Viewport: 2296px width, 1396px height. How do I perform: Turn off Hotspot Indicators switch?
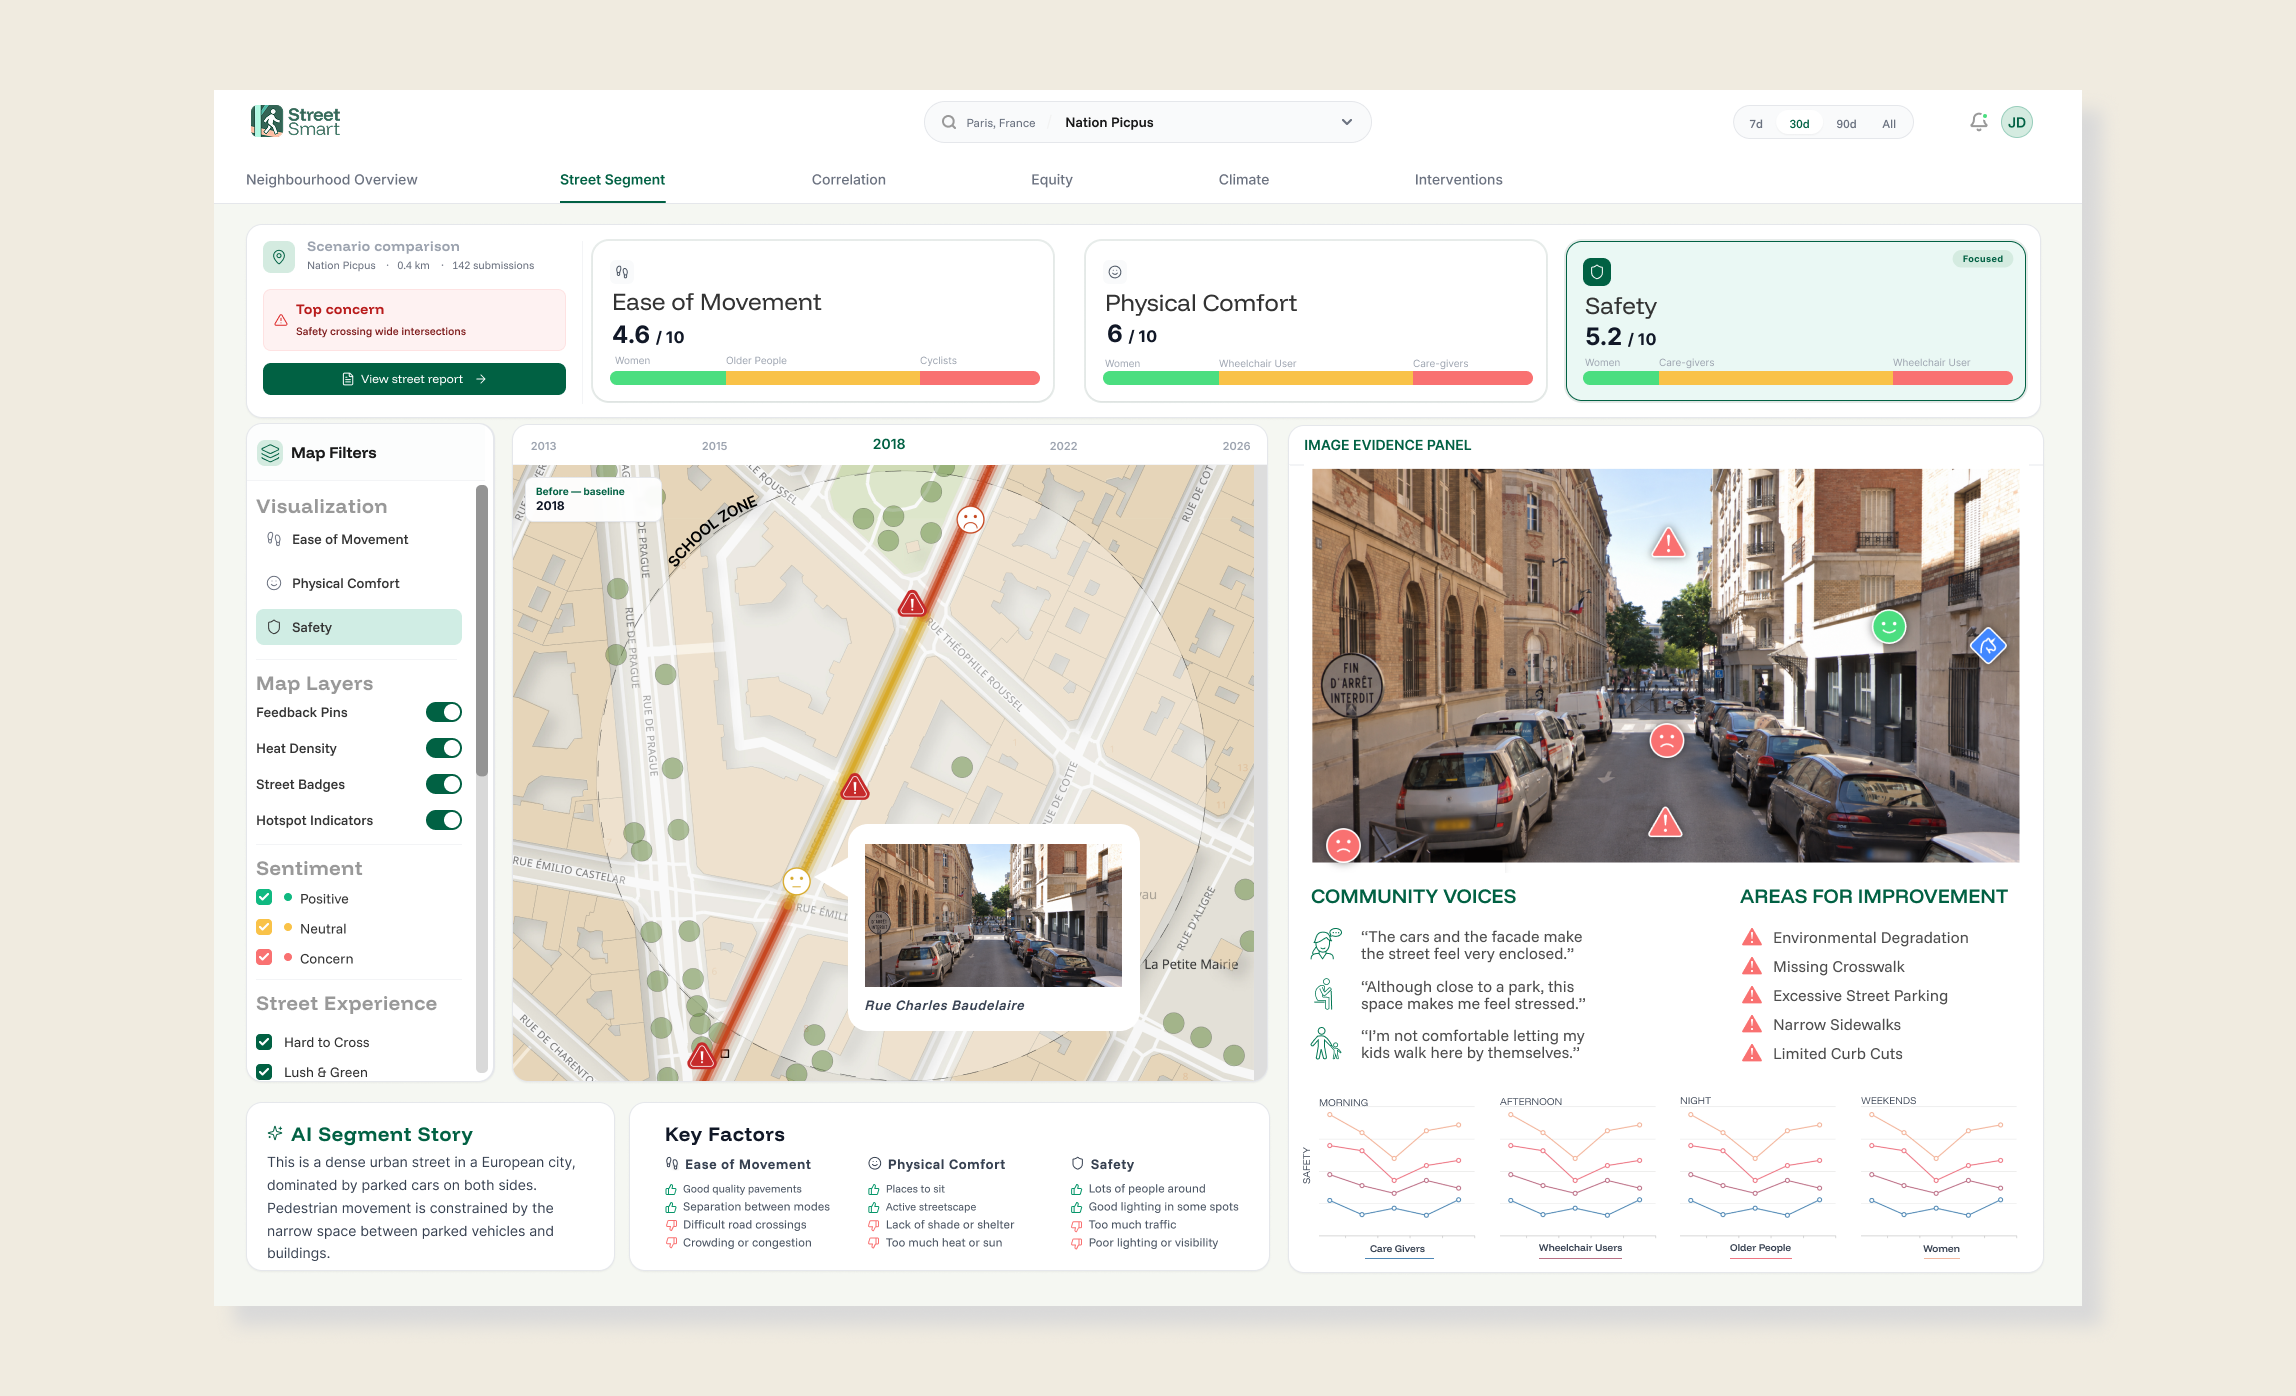tap(444, 820)
